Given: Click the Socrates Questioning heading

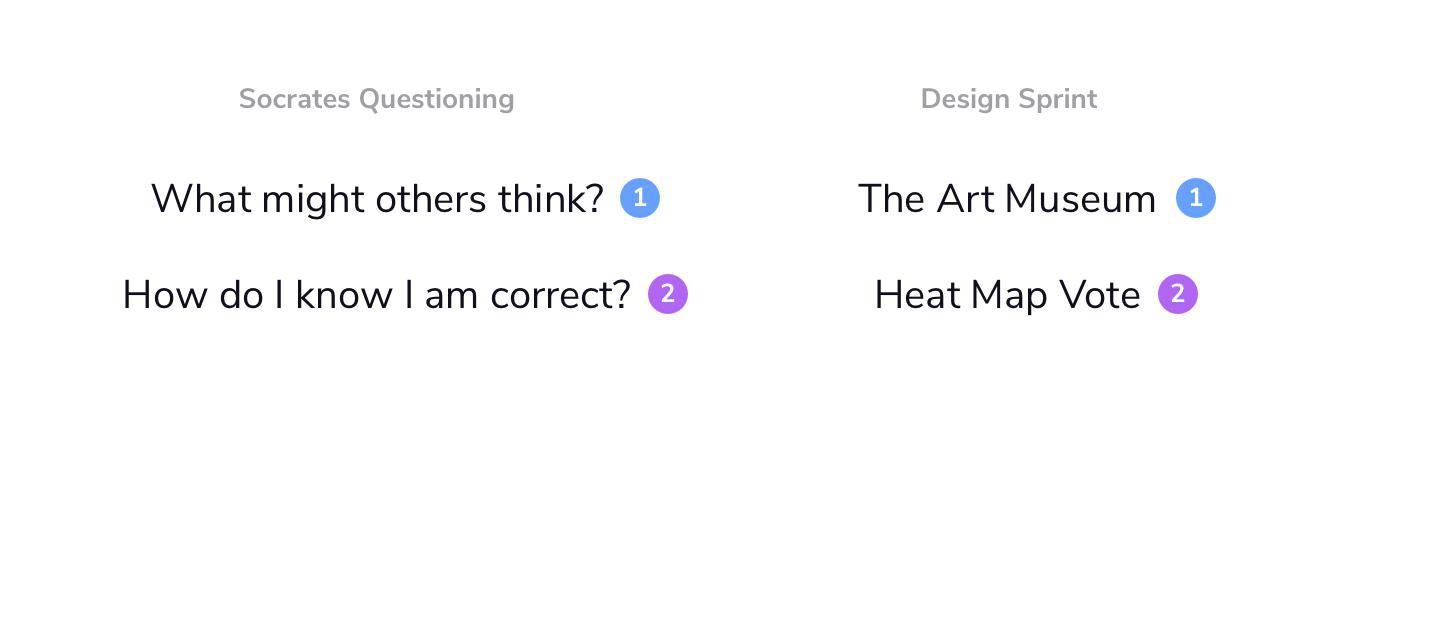Looking at the screenshot, I should [377, 99].
